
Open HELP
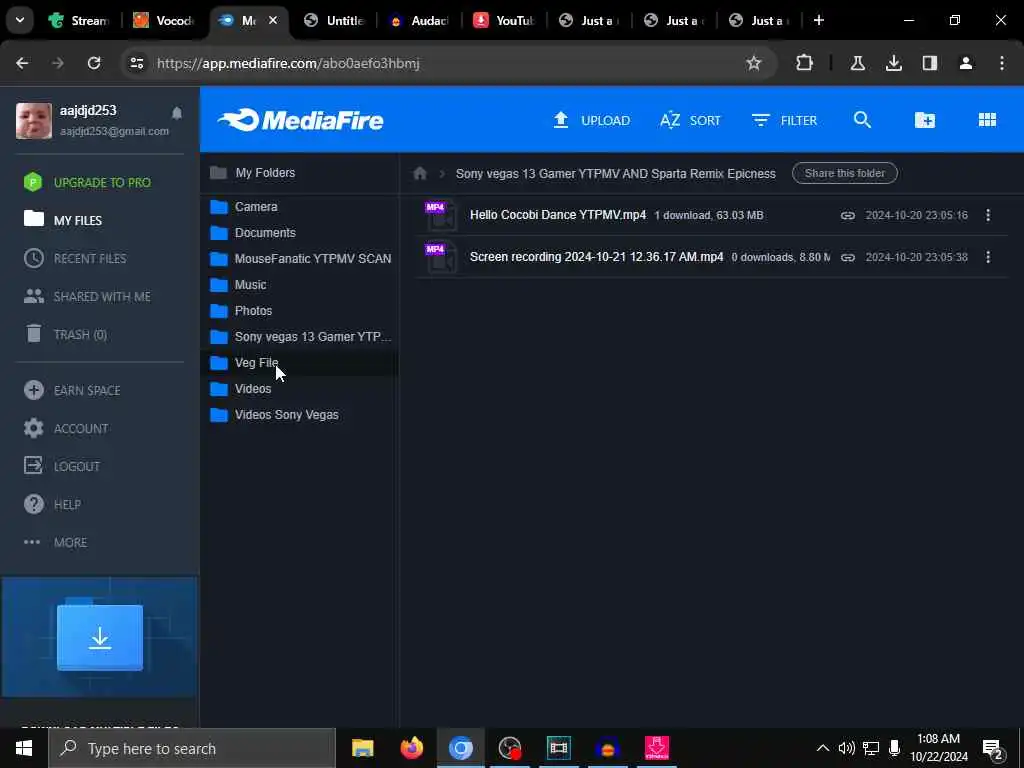pyautogui.click(x=52, y=504)
